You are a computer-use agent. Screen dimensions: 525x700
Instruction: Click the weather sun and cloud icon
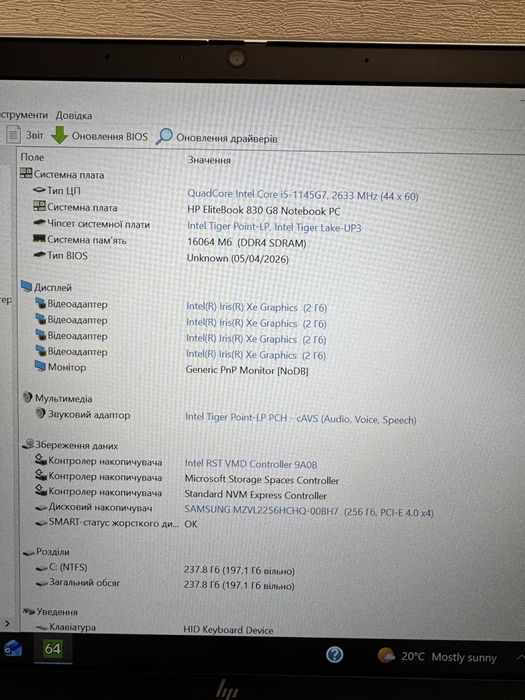(386, 655)
